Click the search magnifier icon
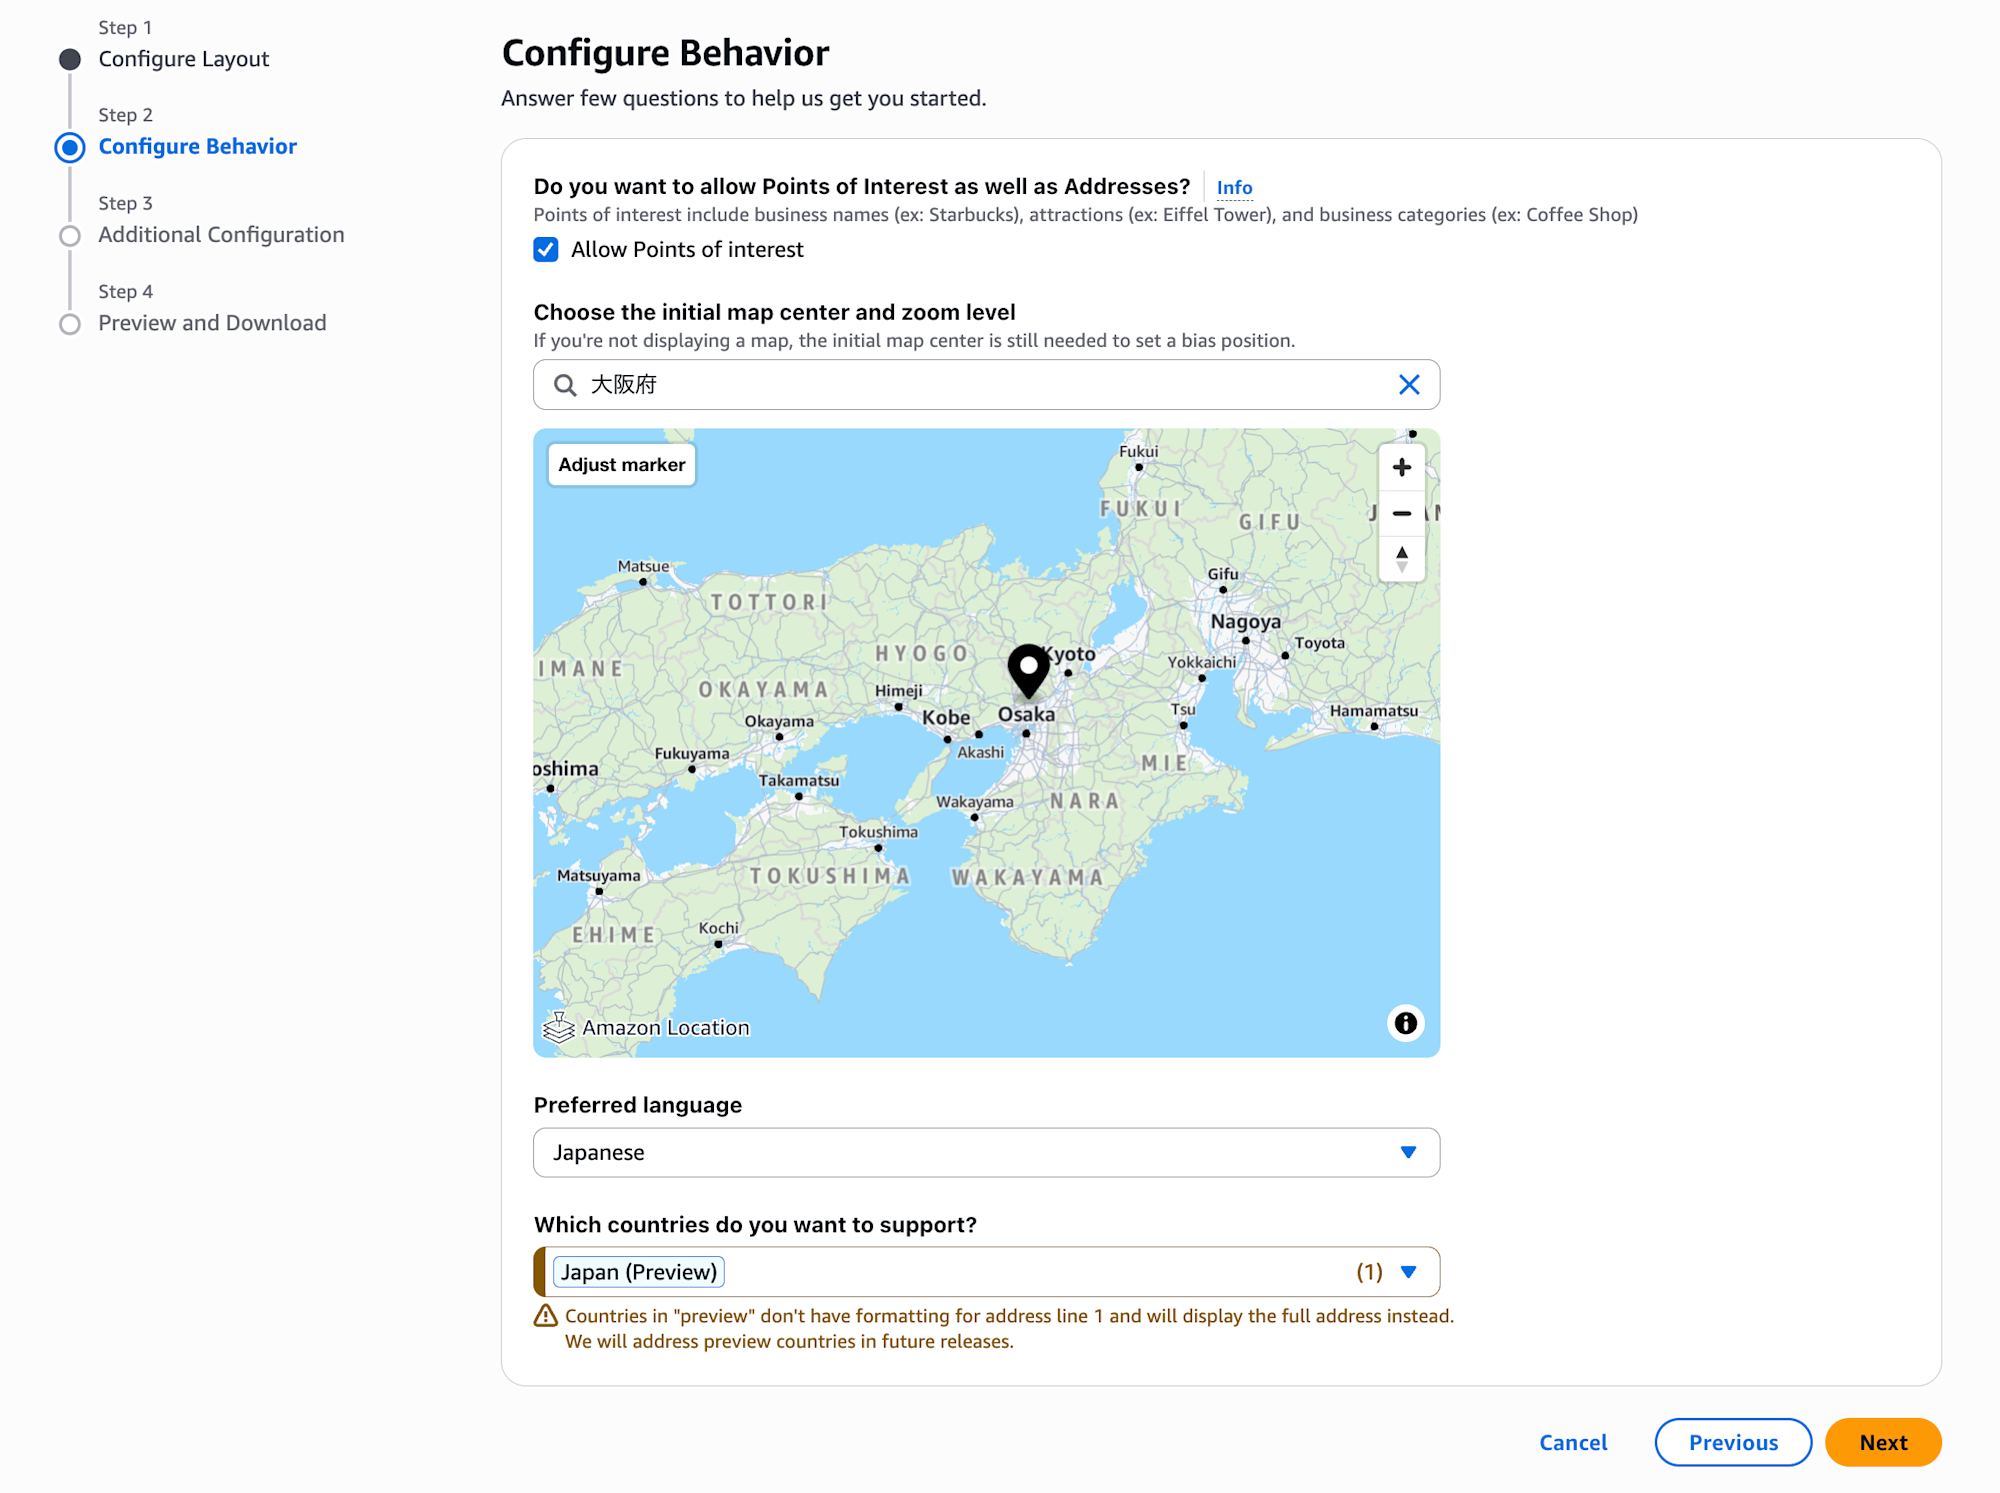The image size is (2000, 1493). [565, 385]
